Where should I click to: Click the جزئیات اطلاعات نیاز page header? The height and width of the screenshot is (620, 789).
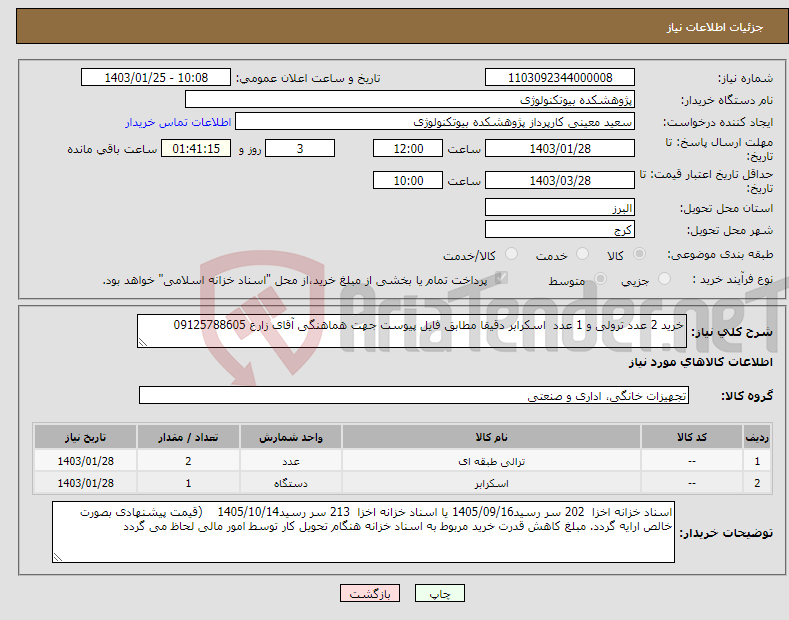pyautogui.click(x=715, y=27)
